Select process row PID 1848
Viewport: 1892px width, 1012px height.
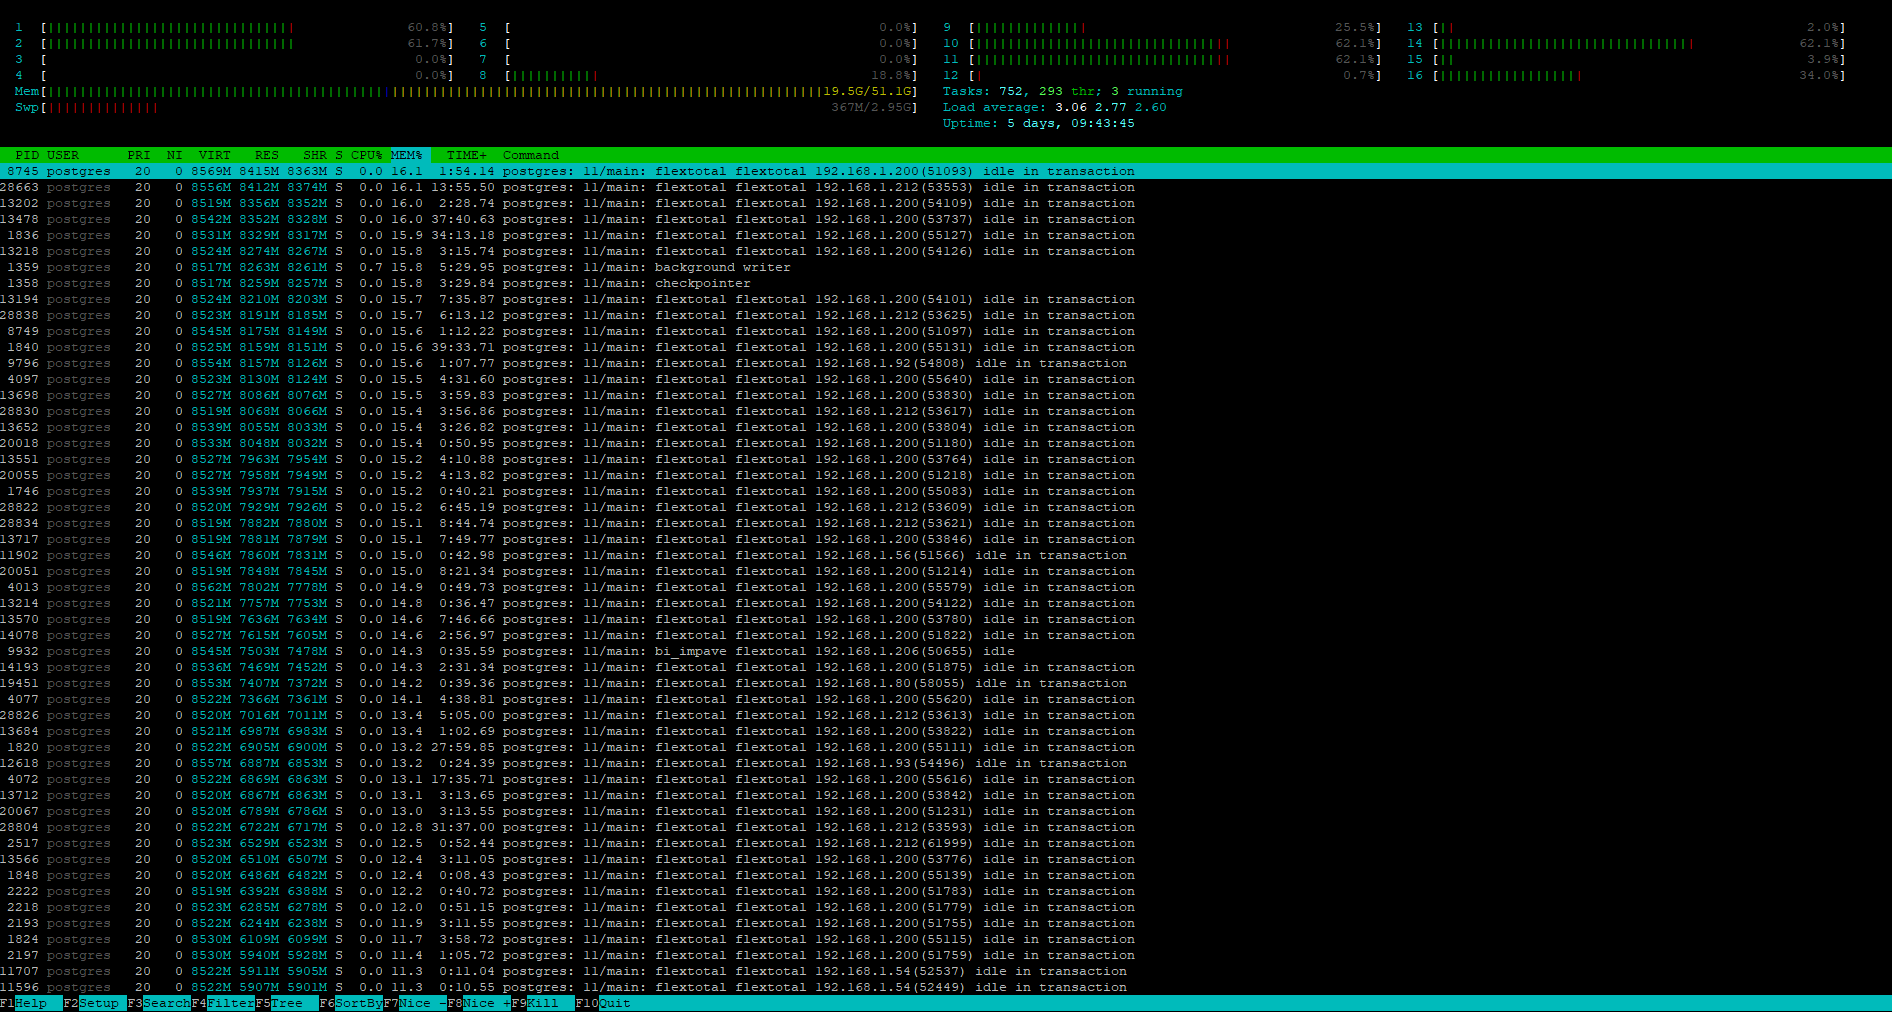[946, 875]
